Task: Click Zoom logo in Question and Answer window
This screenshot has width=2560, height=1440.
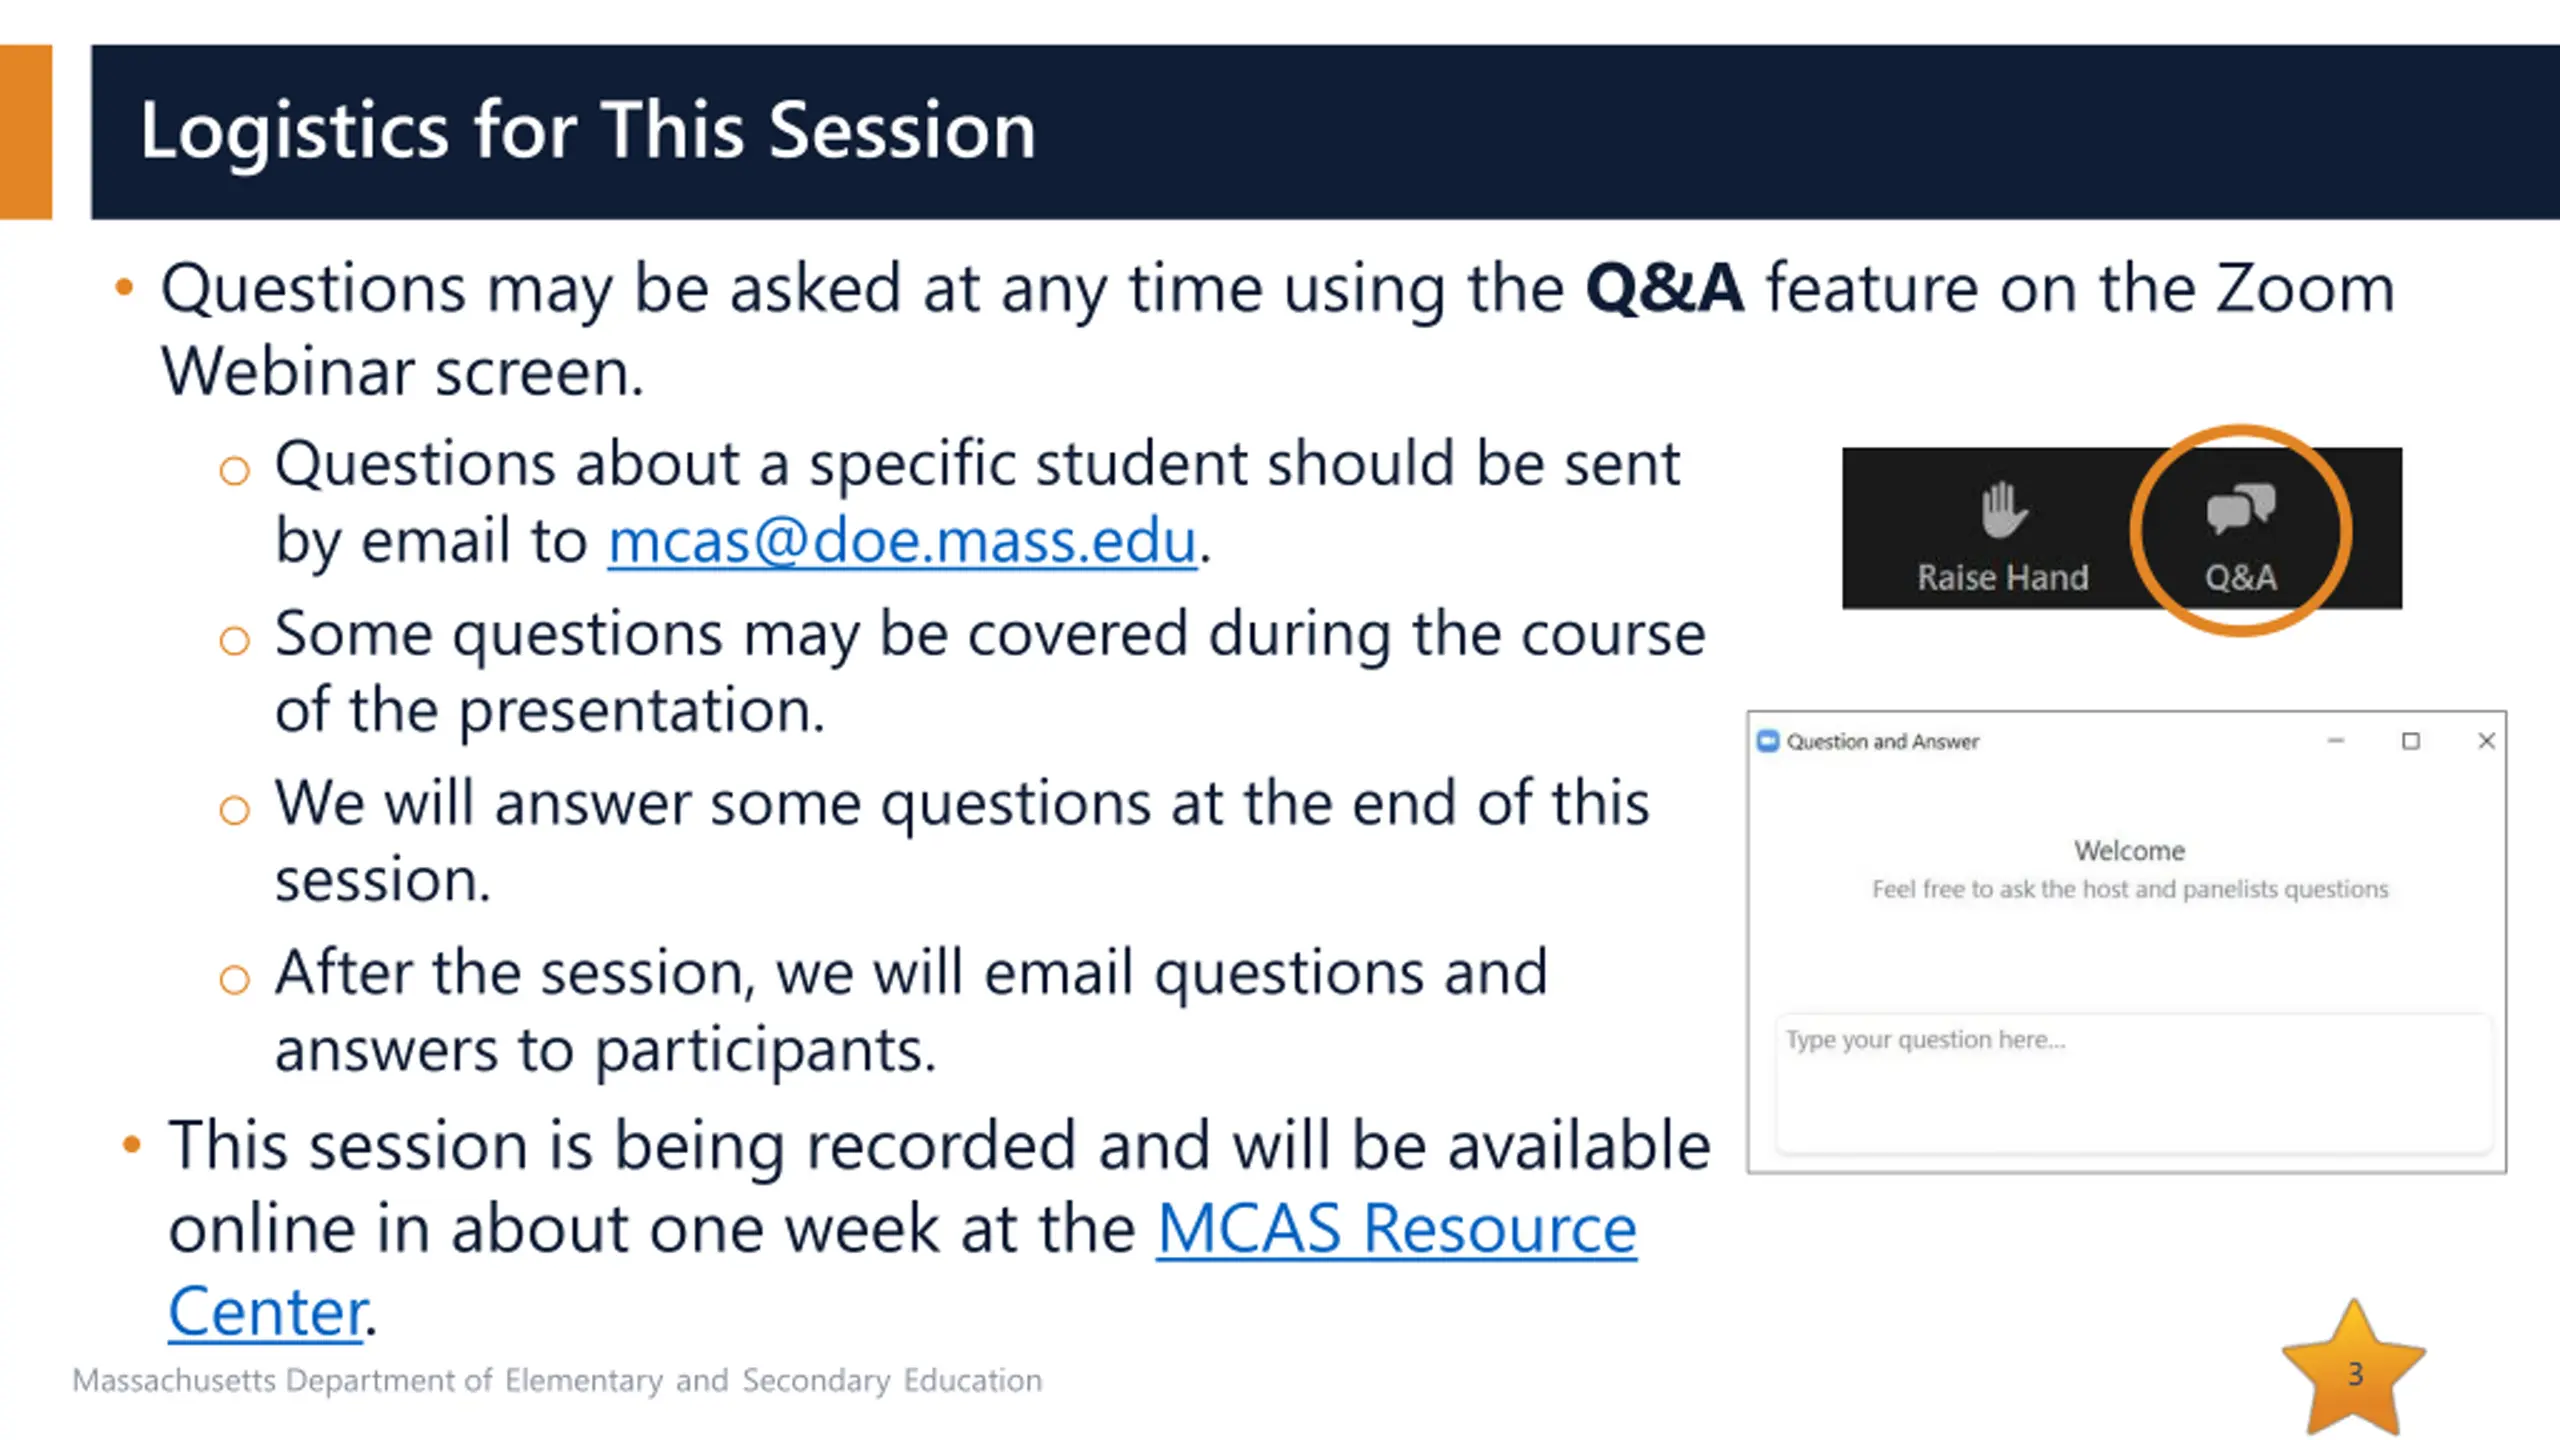Action: [x=1768, y=741]
